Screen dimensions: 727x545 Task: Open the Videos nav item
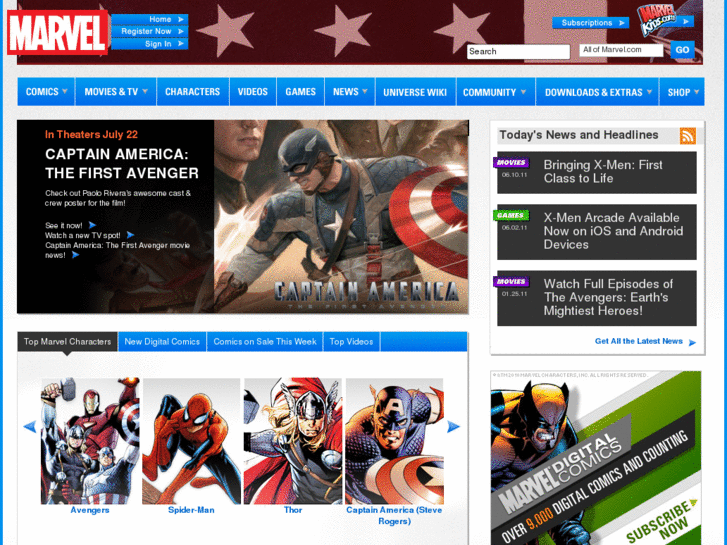click(253, 92)
